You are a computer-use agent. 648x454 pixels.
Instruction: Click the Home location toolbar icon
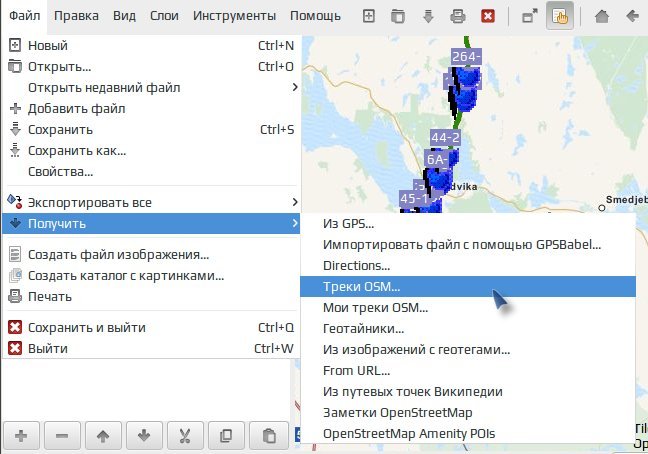pyautogui.click(x=602, y=17)
